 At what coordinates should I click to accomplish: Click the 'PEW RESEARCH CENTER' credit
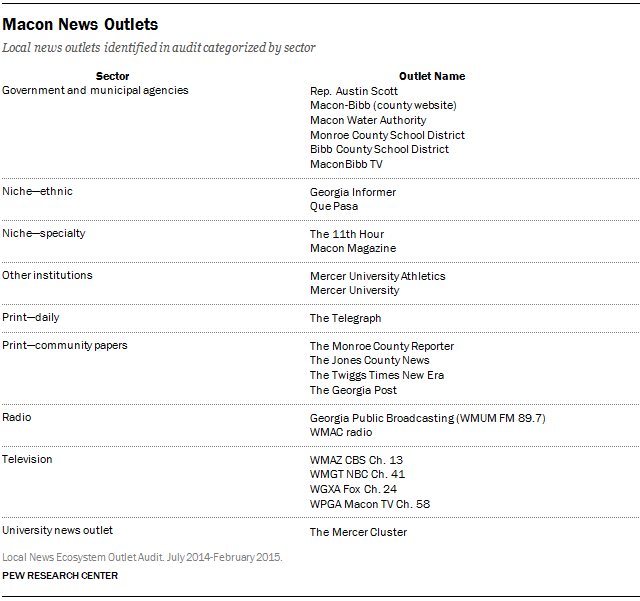click(60, 576)
